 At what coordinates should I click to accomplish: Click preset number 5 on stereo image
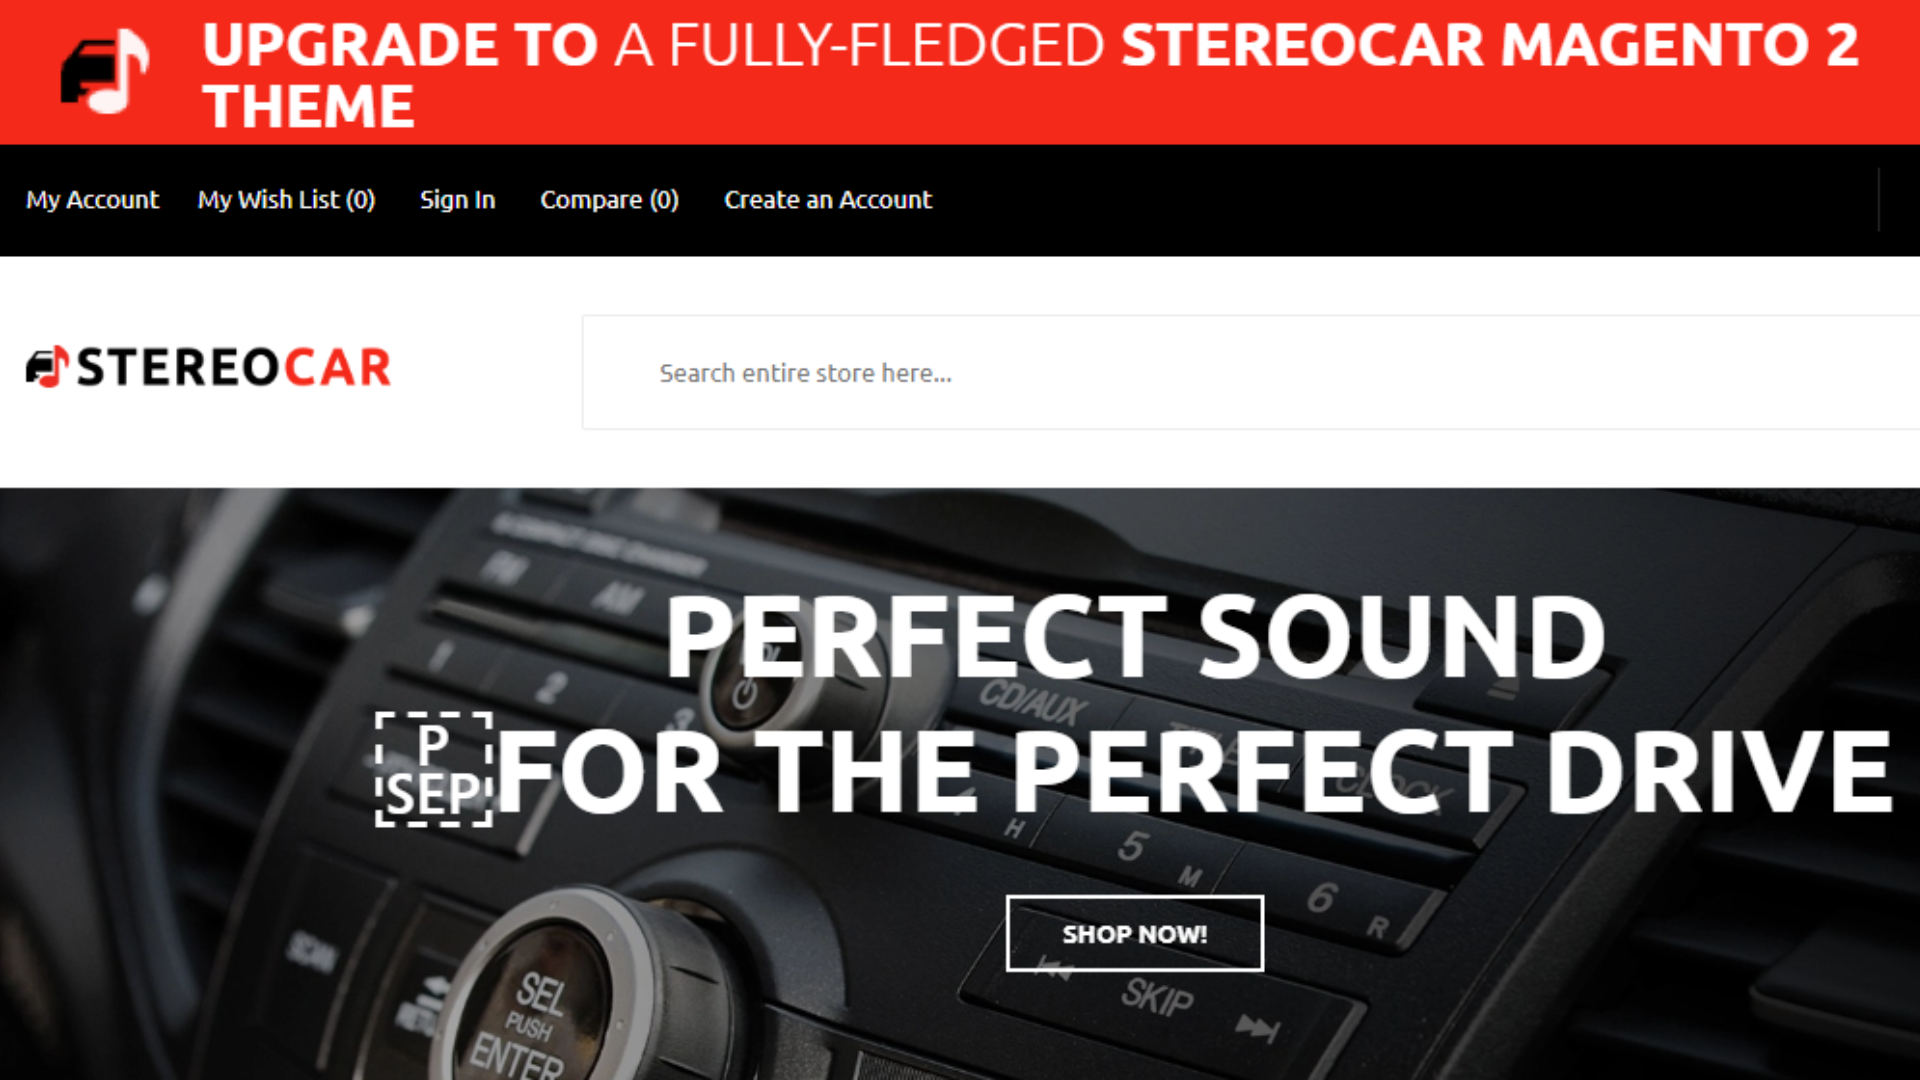[x=1131, y=846]
